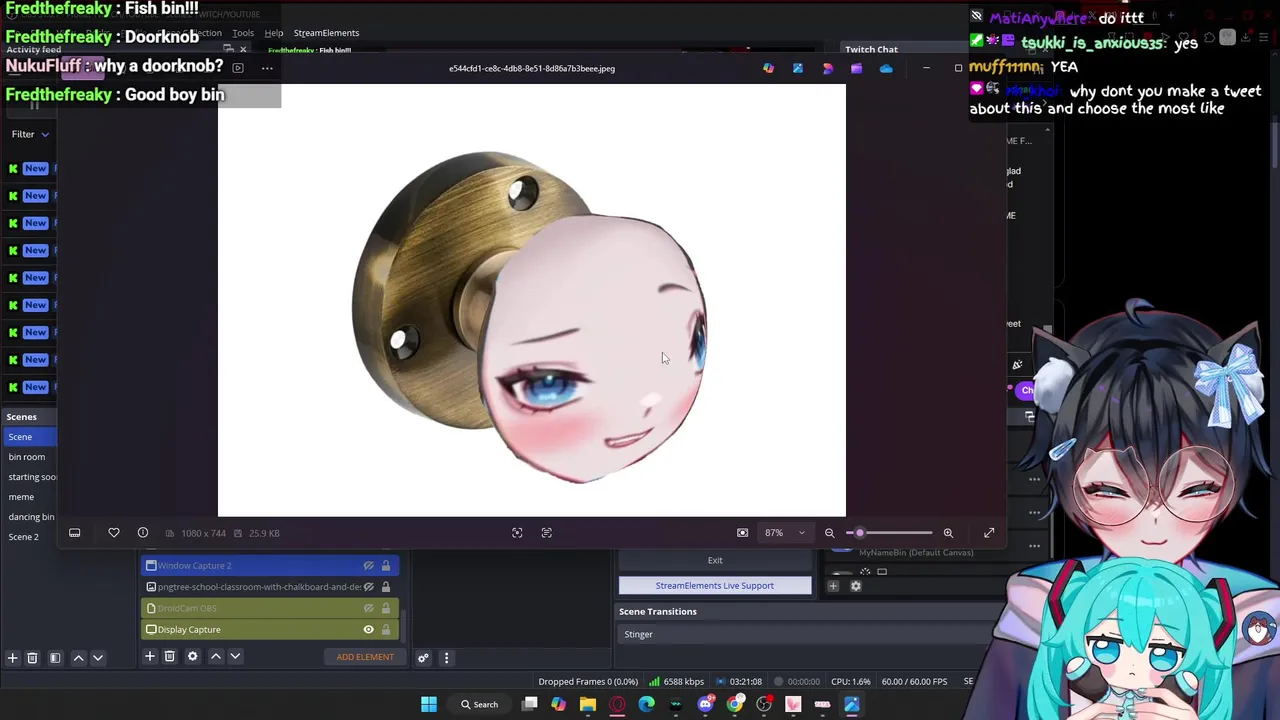This screenshot has height=720, width=1280.
Task: Click the taskbar Search box
Action: tap(480, 704)
